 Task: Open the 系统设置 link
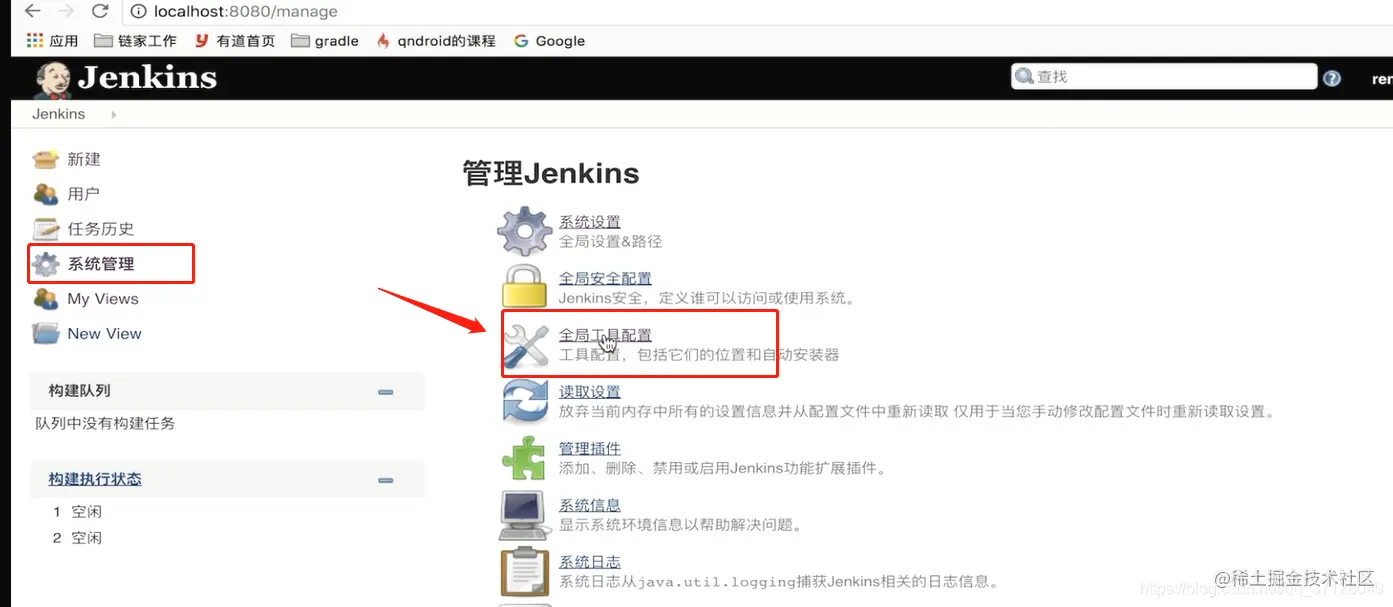pyautogui.click(x=590, y=222)
